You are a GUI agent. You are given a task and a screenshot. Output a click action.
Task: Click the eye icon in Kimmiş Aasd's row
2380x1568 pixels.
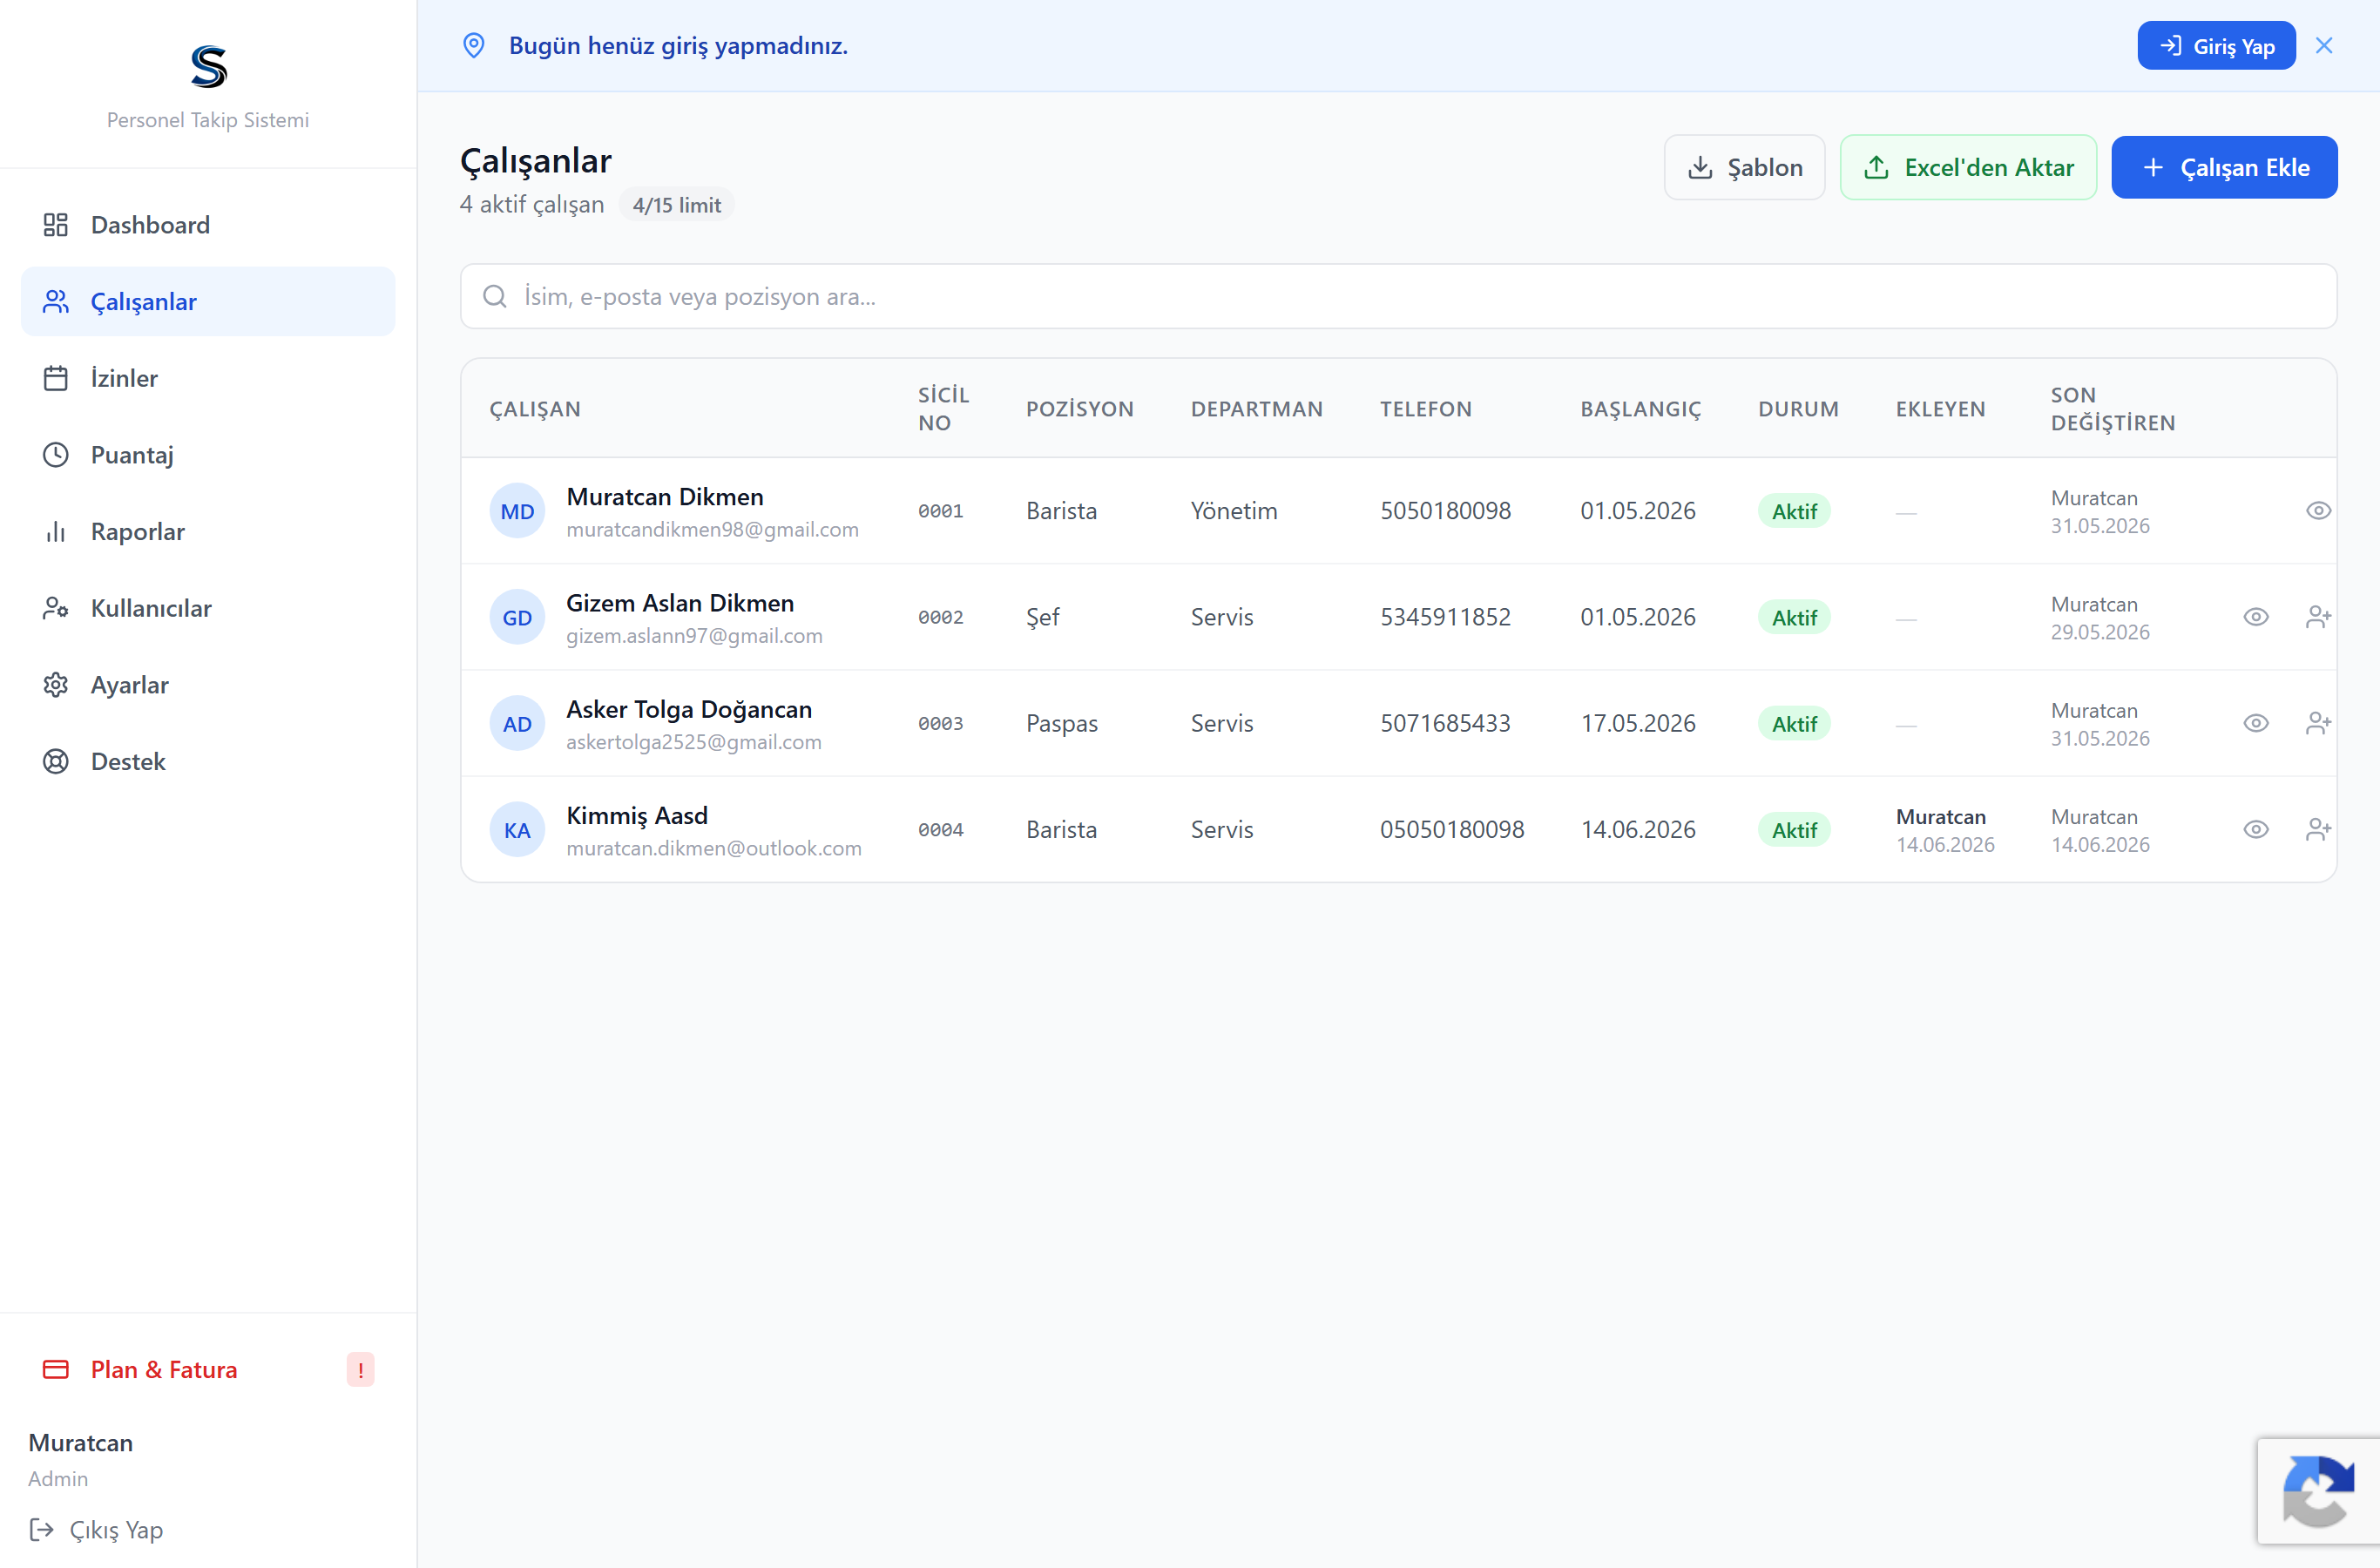tap(2256, 829)
